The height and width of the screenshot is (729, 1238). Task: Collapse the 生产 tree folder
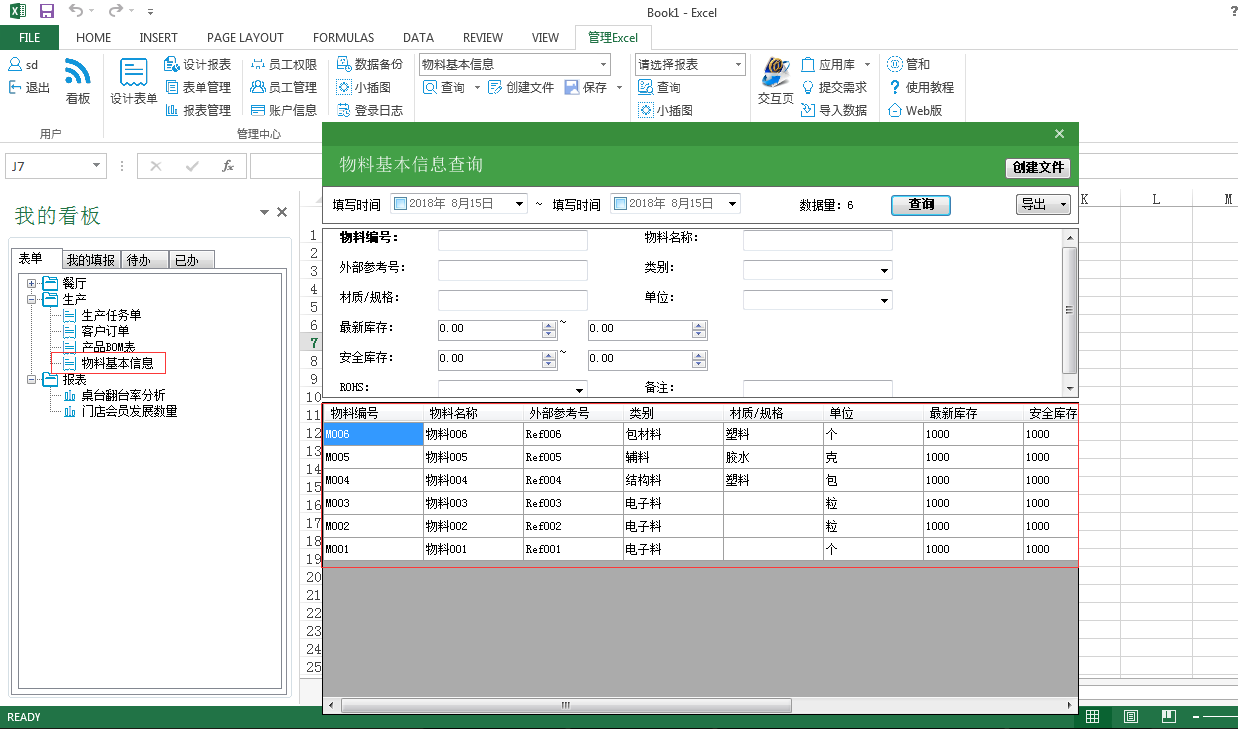click(x=32, y=299)
